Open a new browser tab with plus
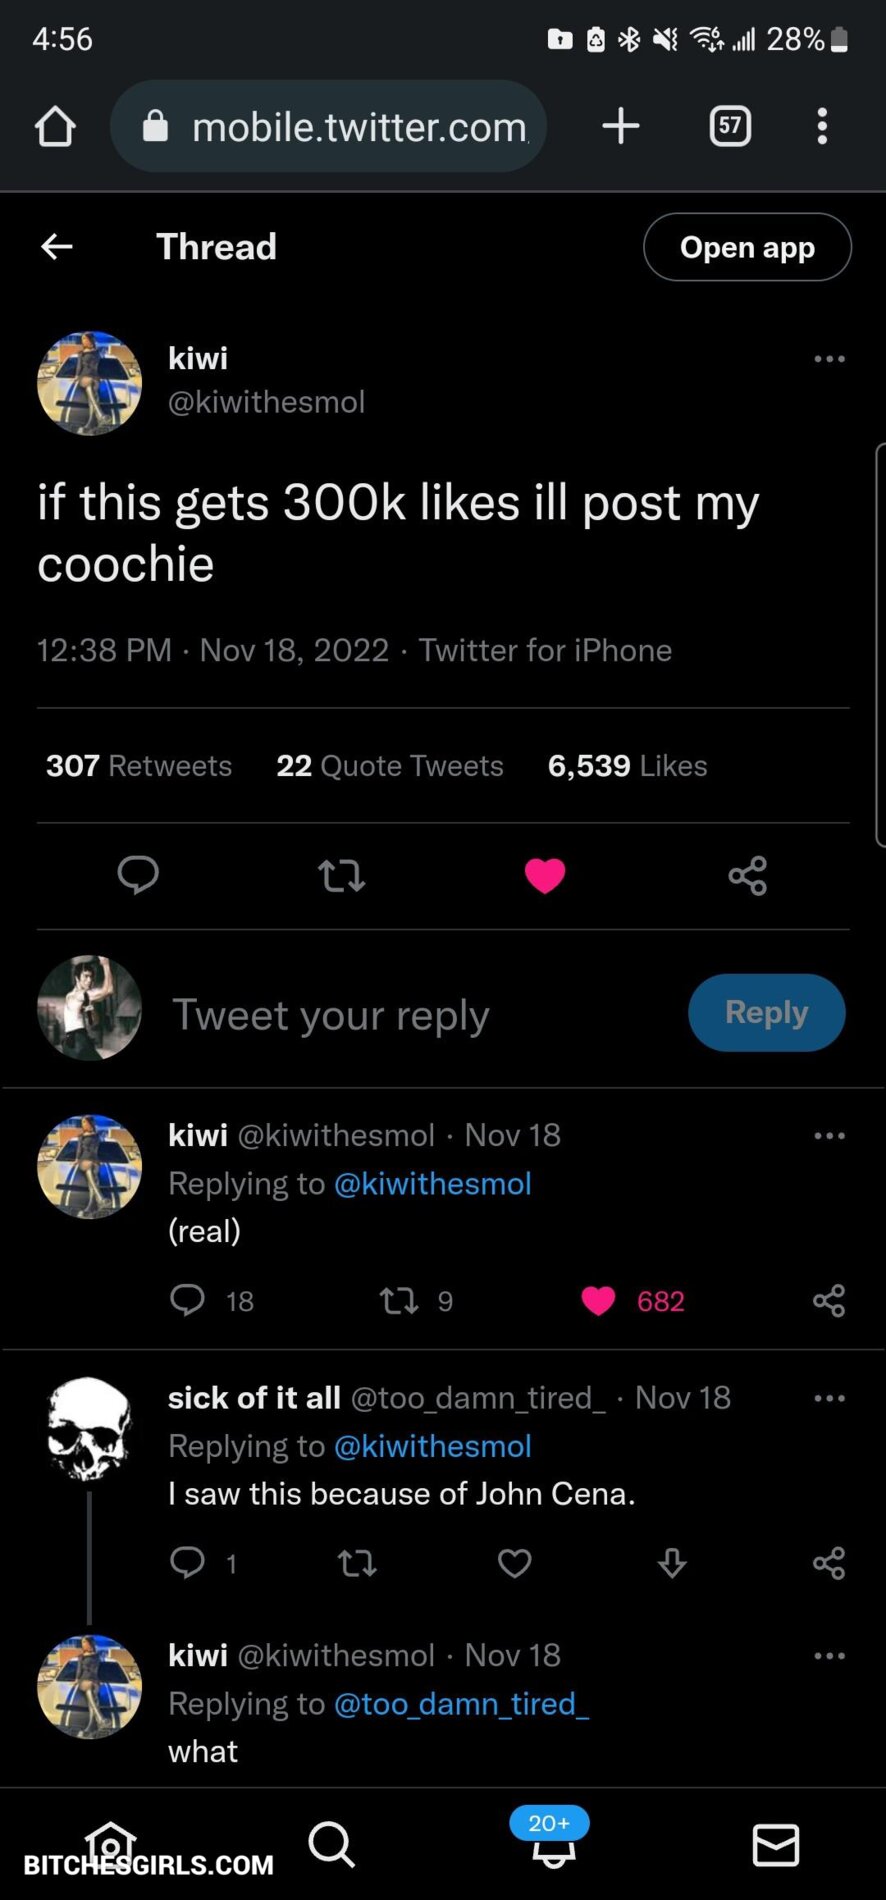This screenshot has width=886, height=1900. pyautogui.click(x=621, y=126)
